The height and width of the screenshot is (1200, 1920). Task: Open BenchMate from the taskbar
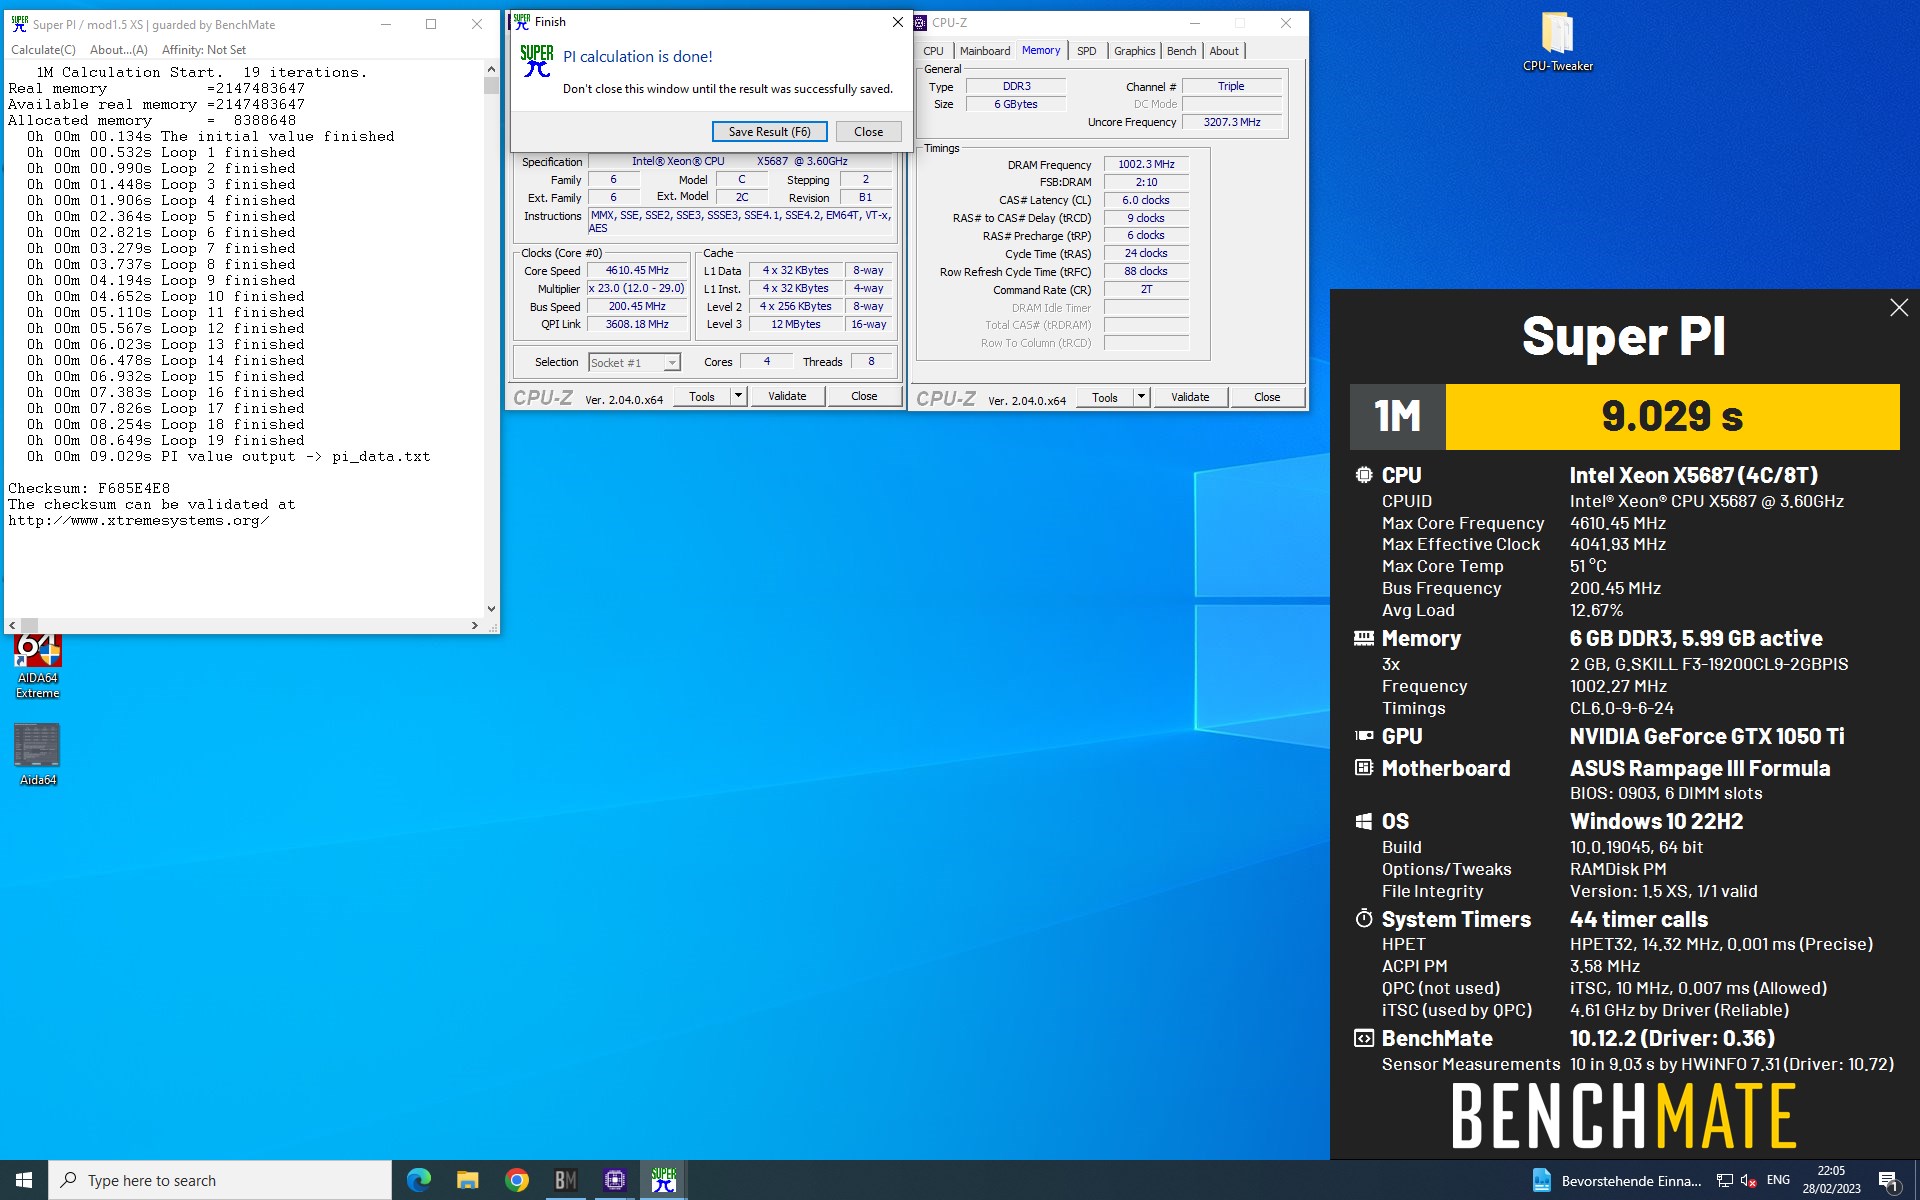565,1180
